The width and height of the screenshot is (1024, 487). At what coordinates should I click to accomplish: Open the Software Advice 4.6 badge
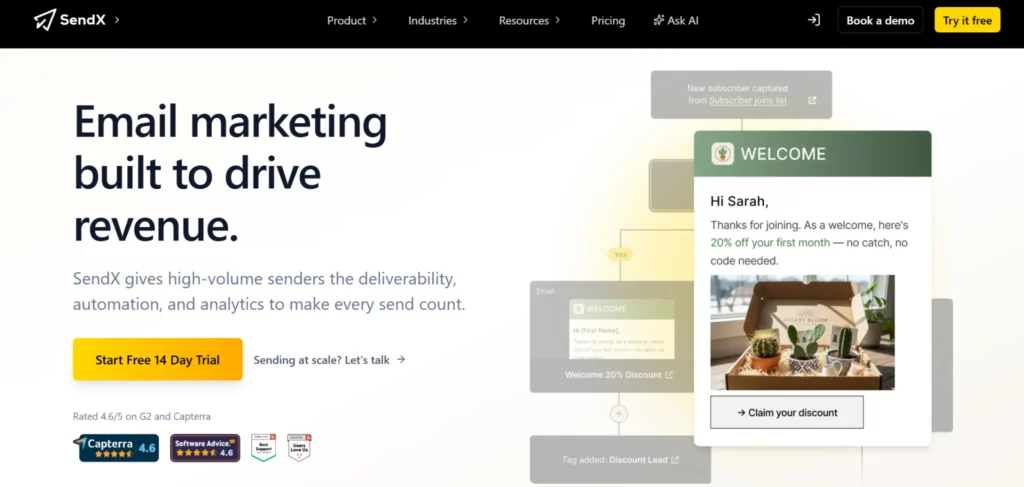point(205,448)
